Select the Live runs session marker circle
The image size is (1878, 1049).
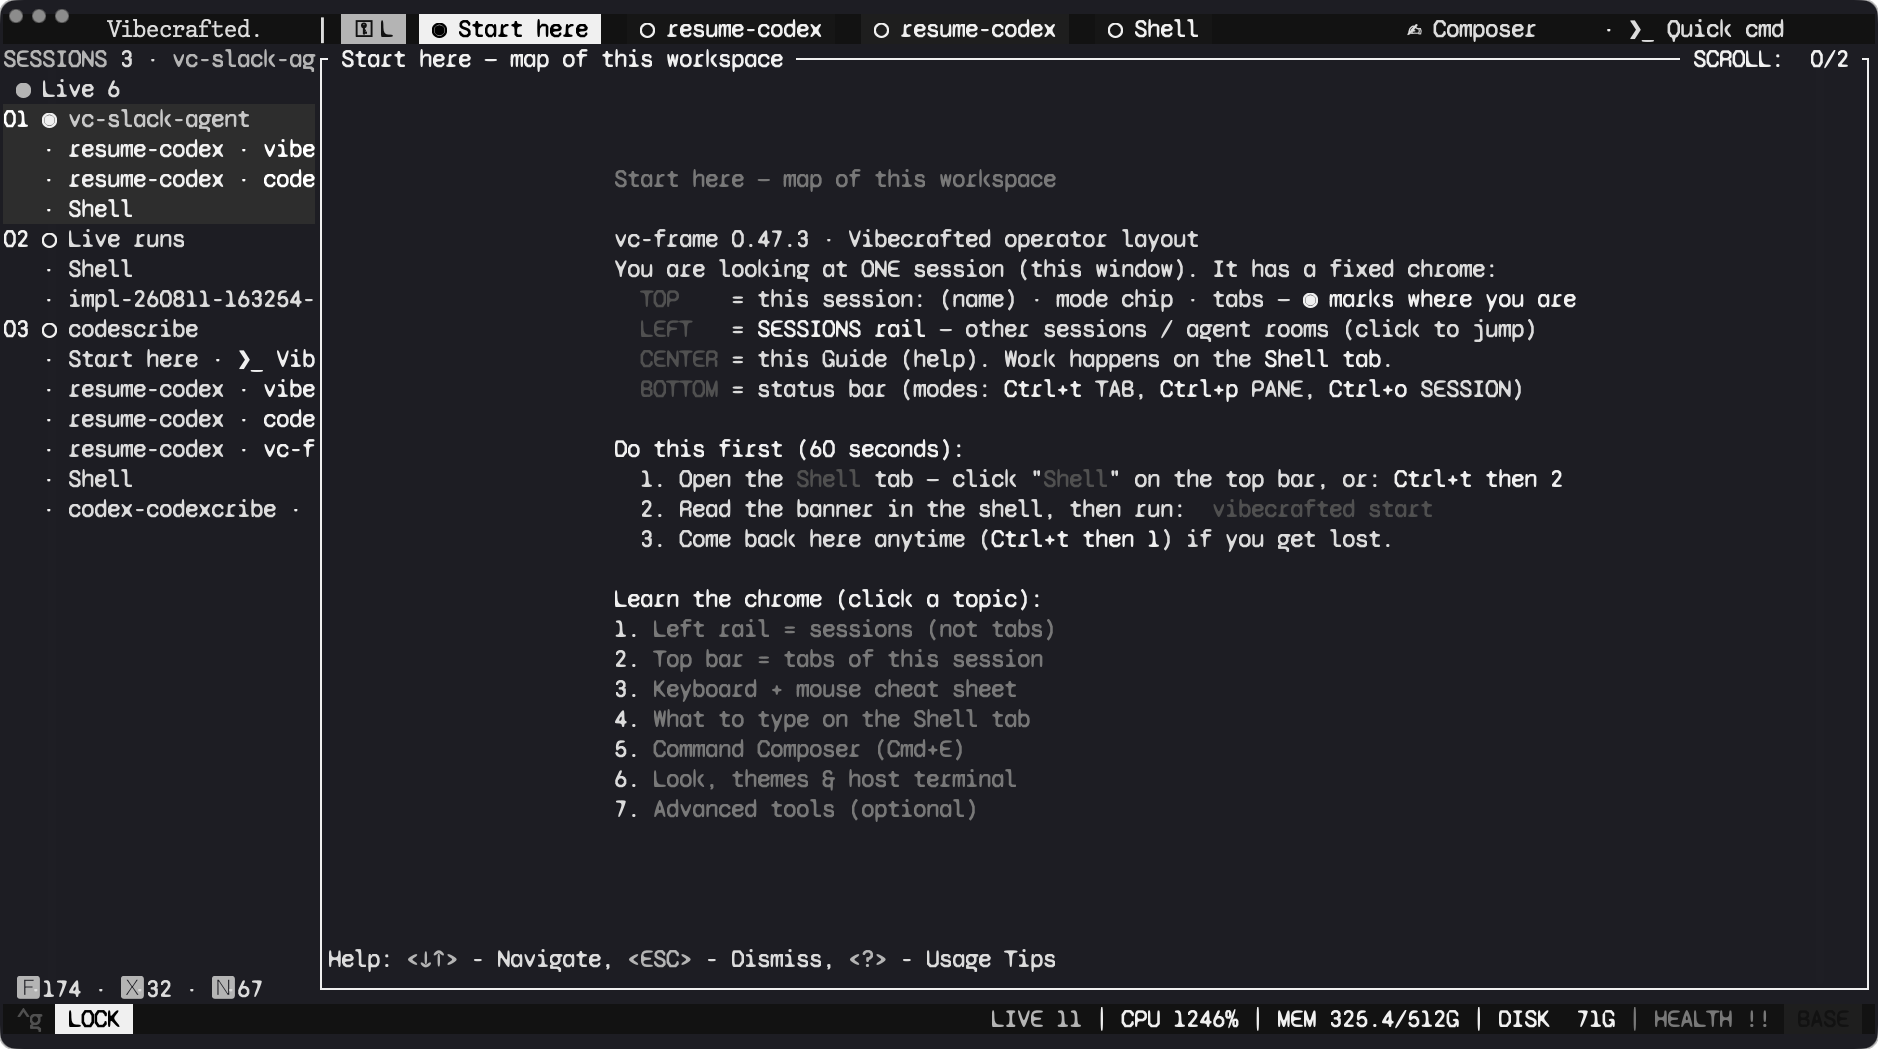[x=49, y=240]
